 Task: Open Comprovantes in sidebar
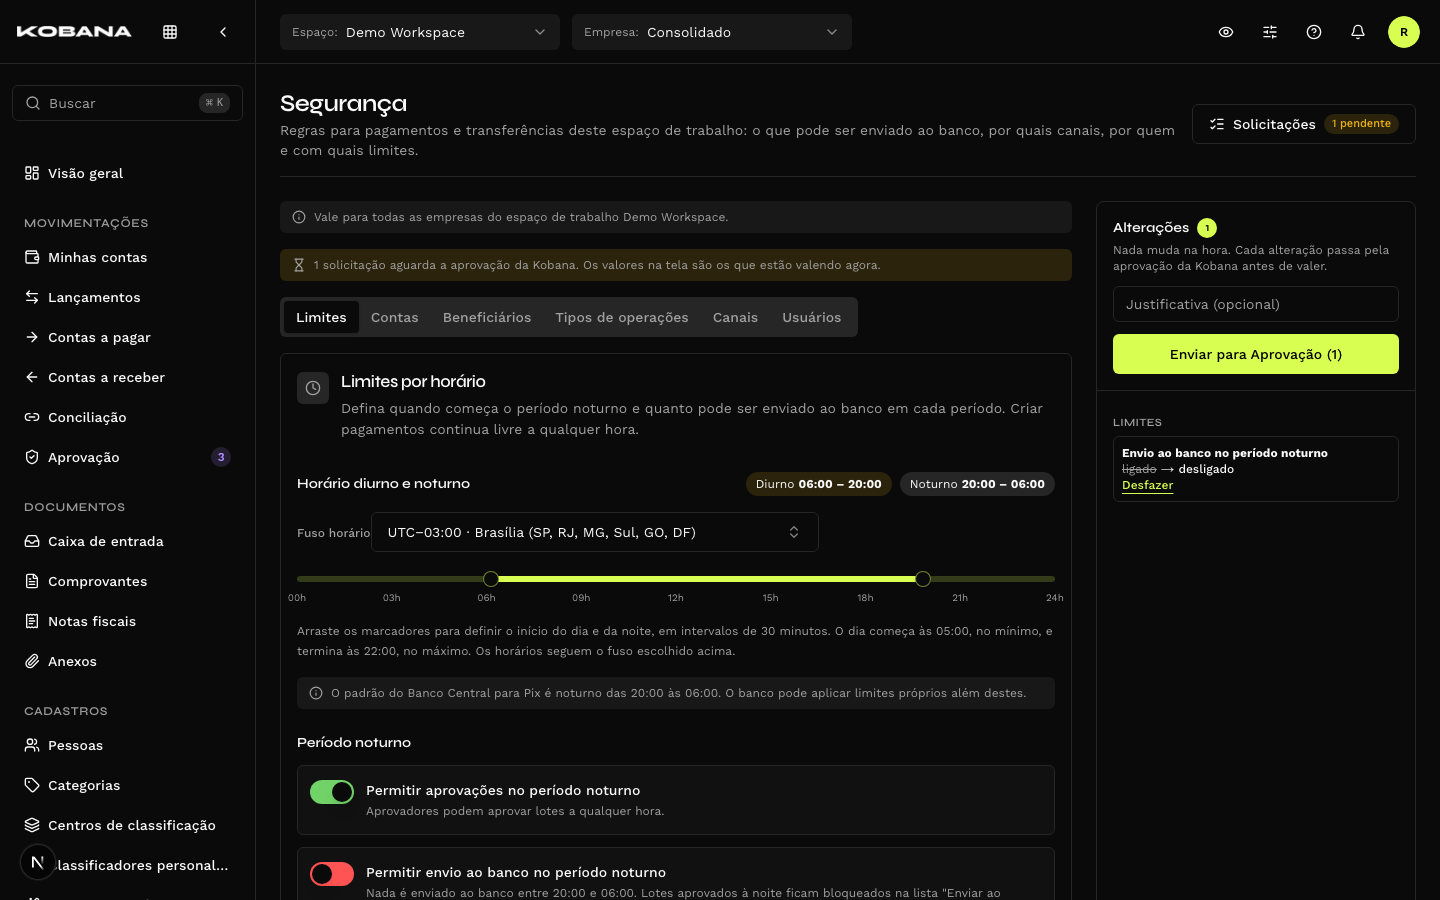tap(127, 581)
